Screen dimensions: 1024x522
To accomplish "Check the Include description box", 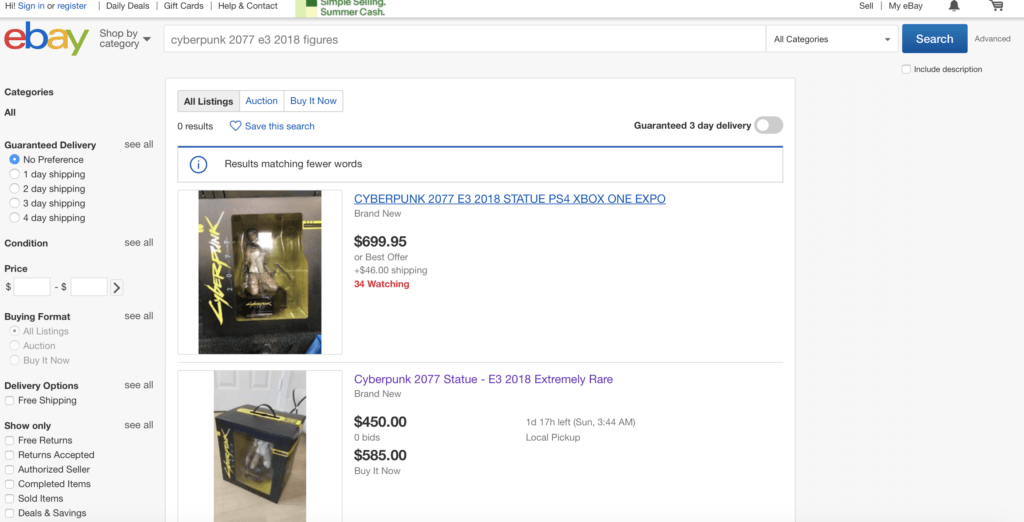I will point(906,69).
